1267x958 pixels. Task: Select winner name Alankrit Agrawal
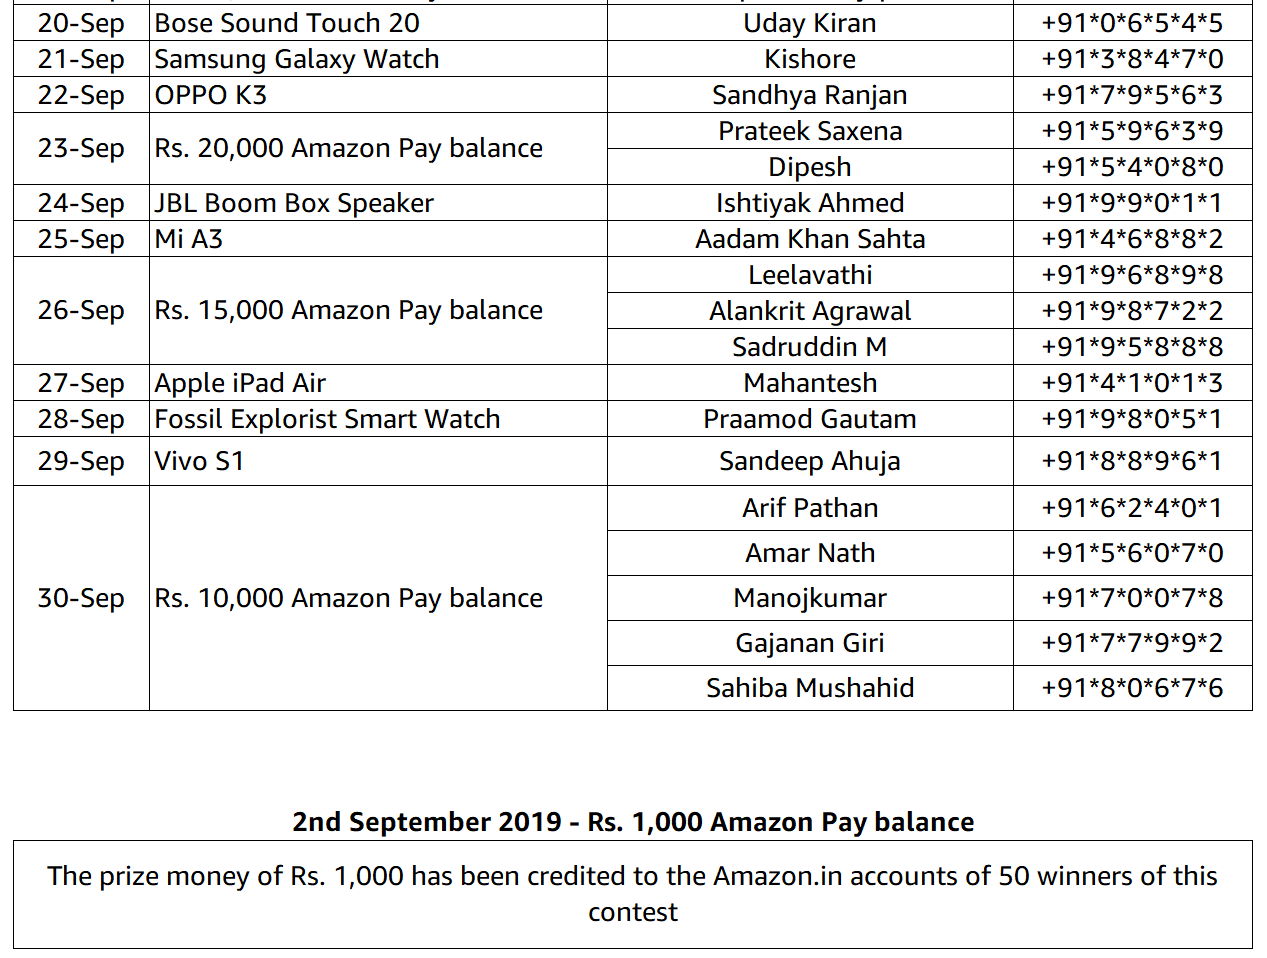tap(810, 311)
